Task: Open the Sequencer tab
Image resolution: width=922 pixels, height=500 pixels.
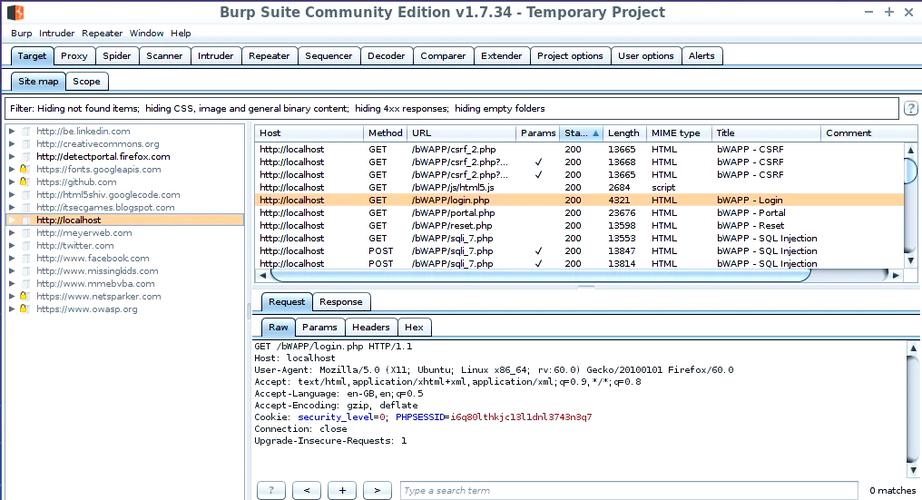Action: (328, 56)
